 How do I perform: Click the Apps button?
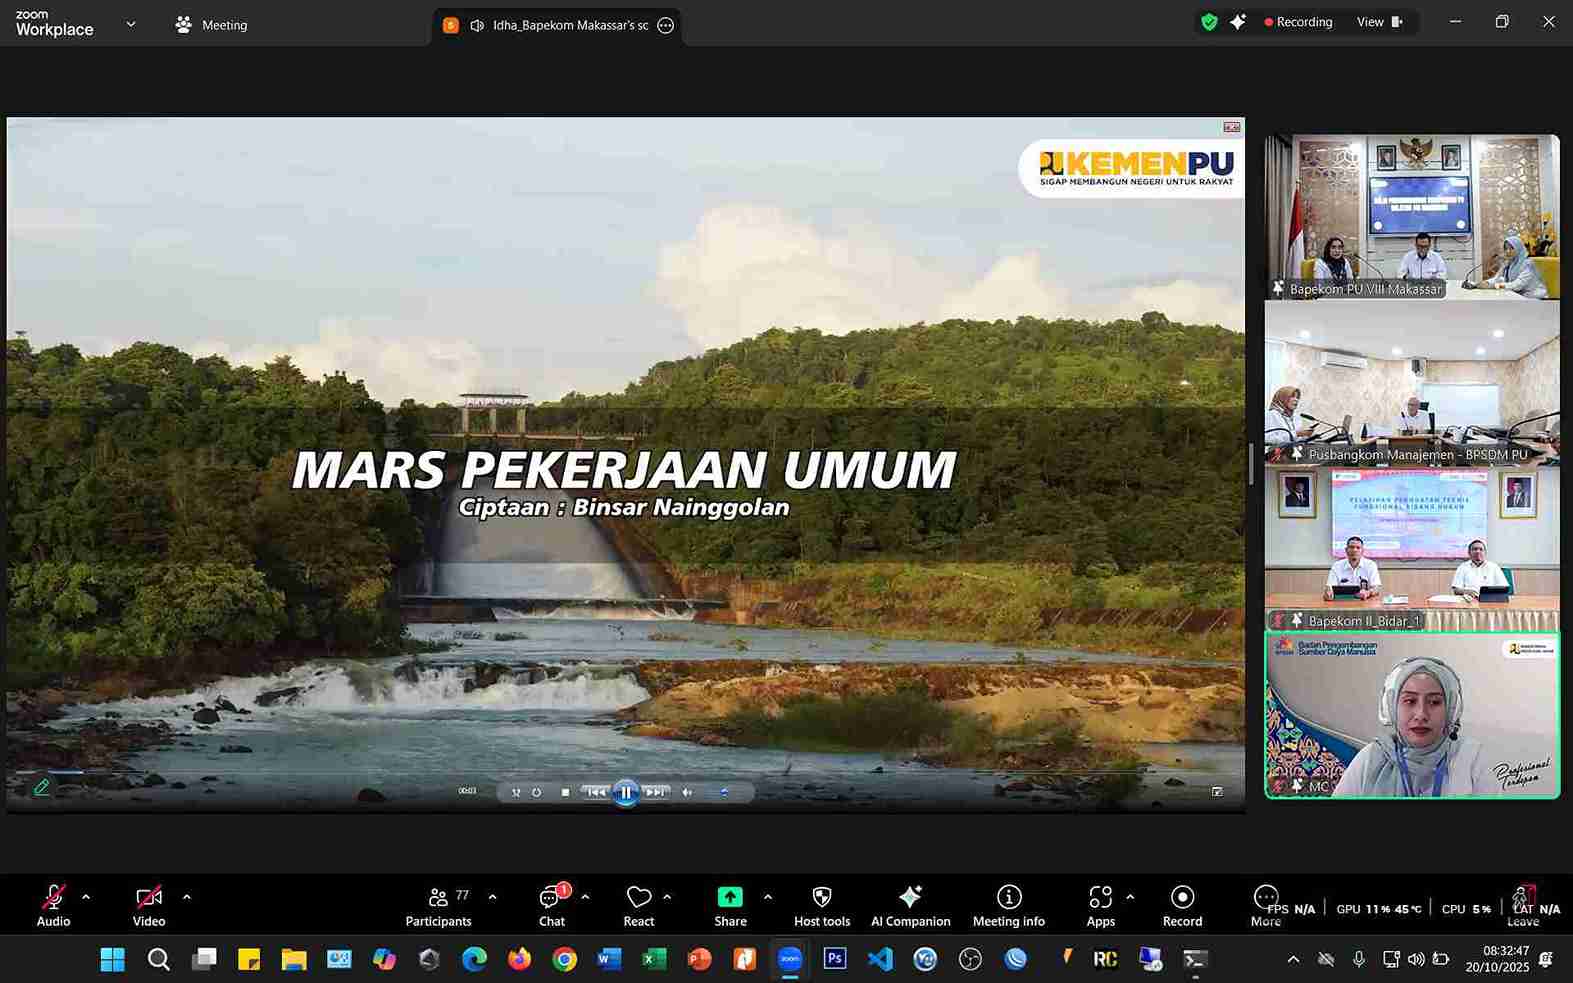pos(1100,906)
